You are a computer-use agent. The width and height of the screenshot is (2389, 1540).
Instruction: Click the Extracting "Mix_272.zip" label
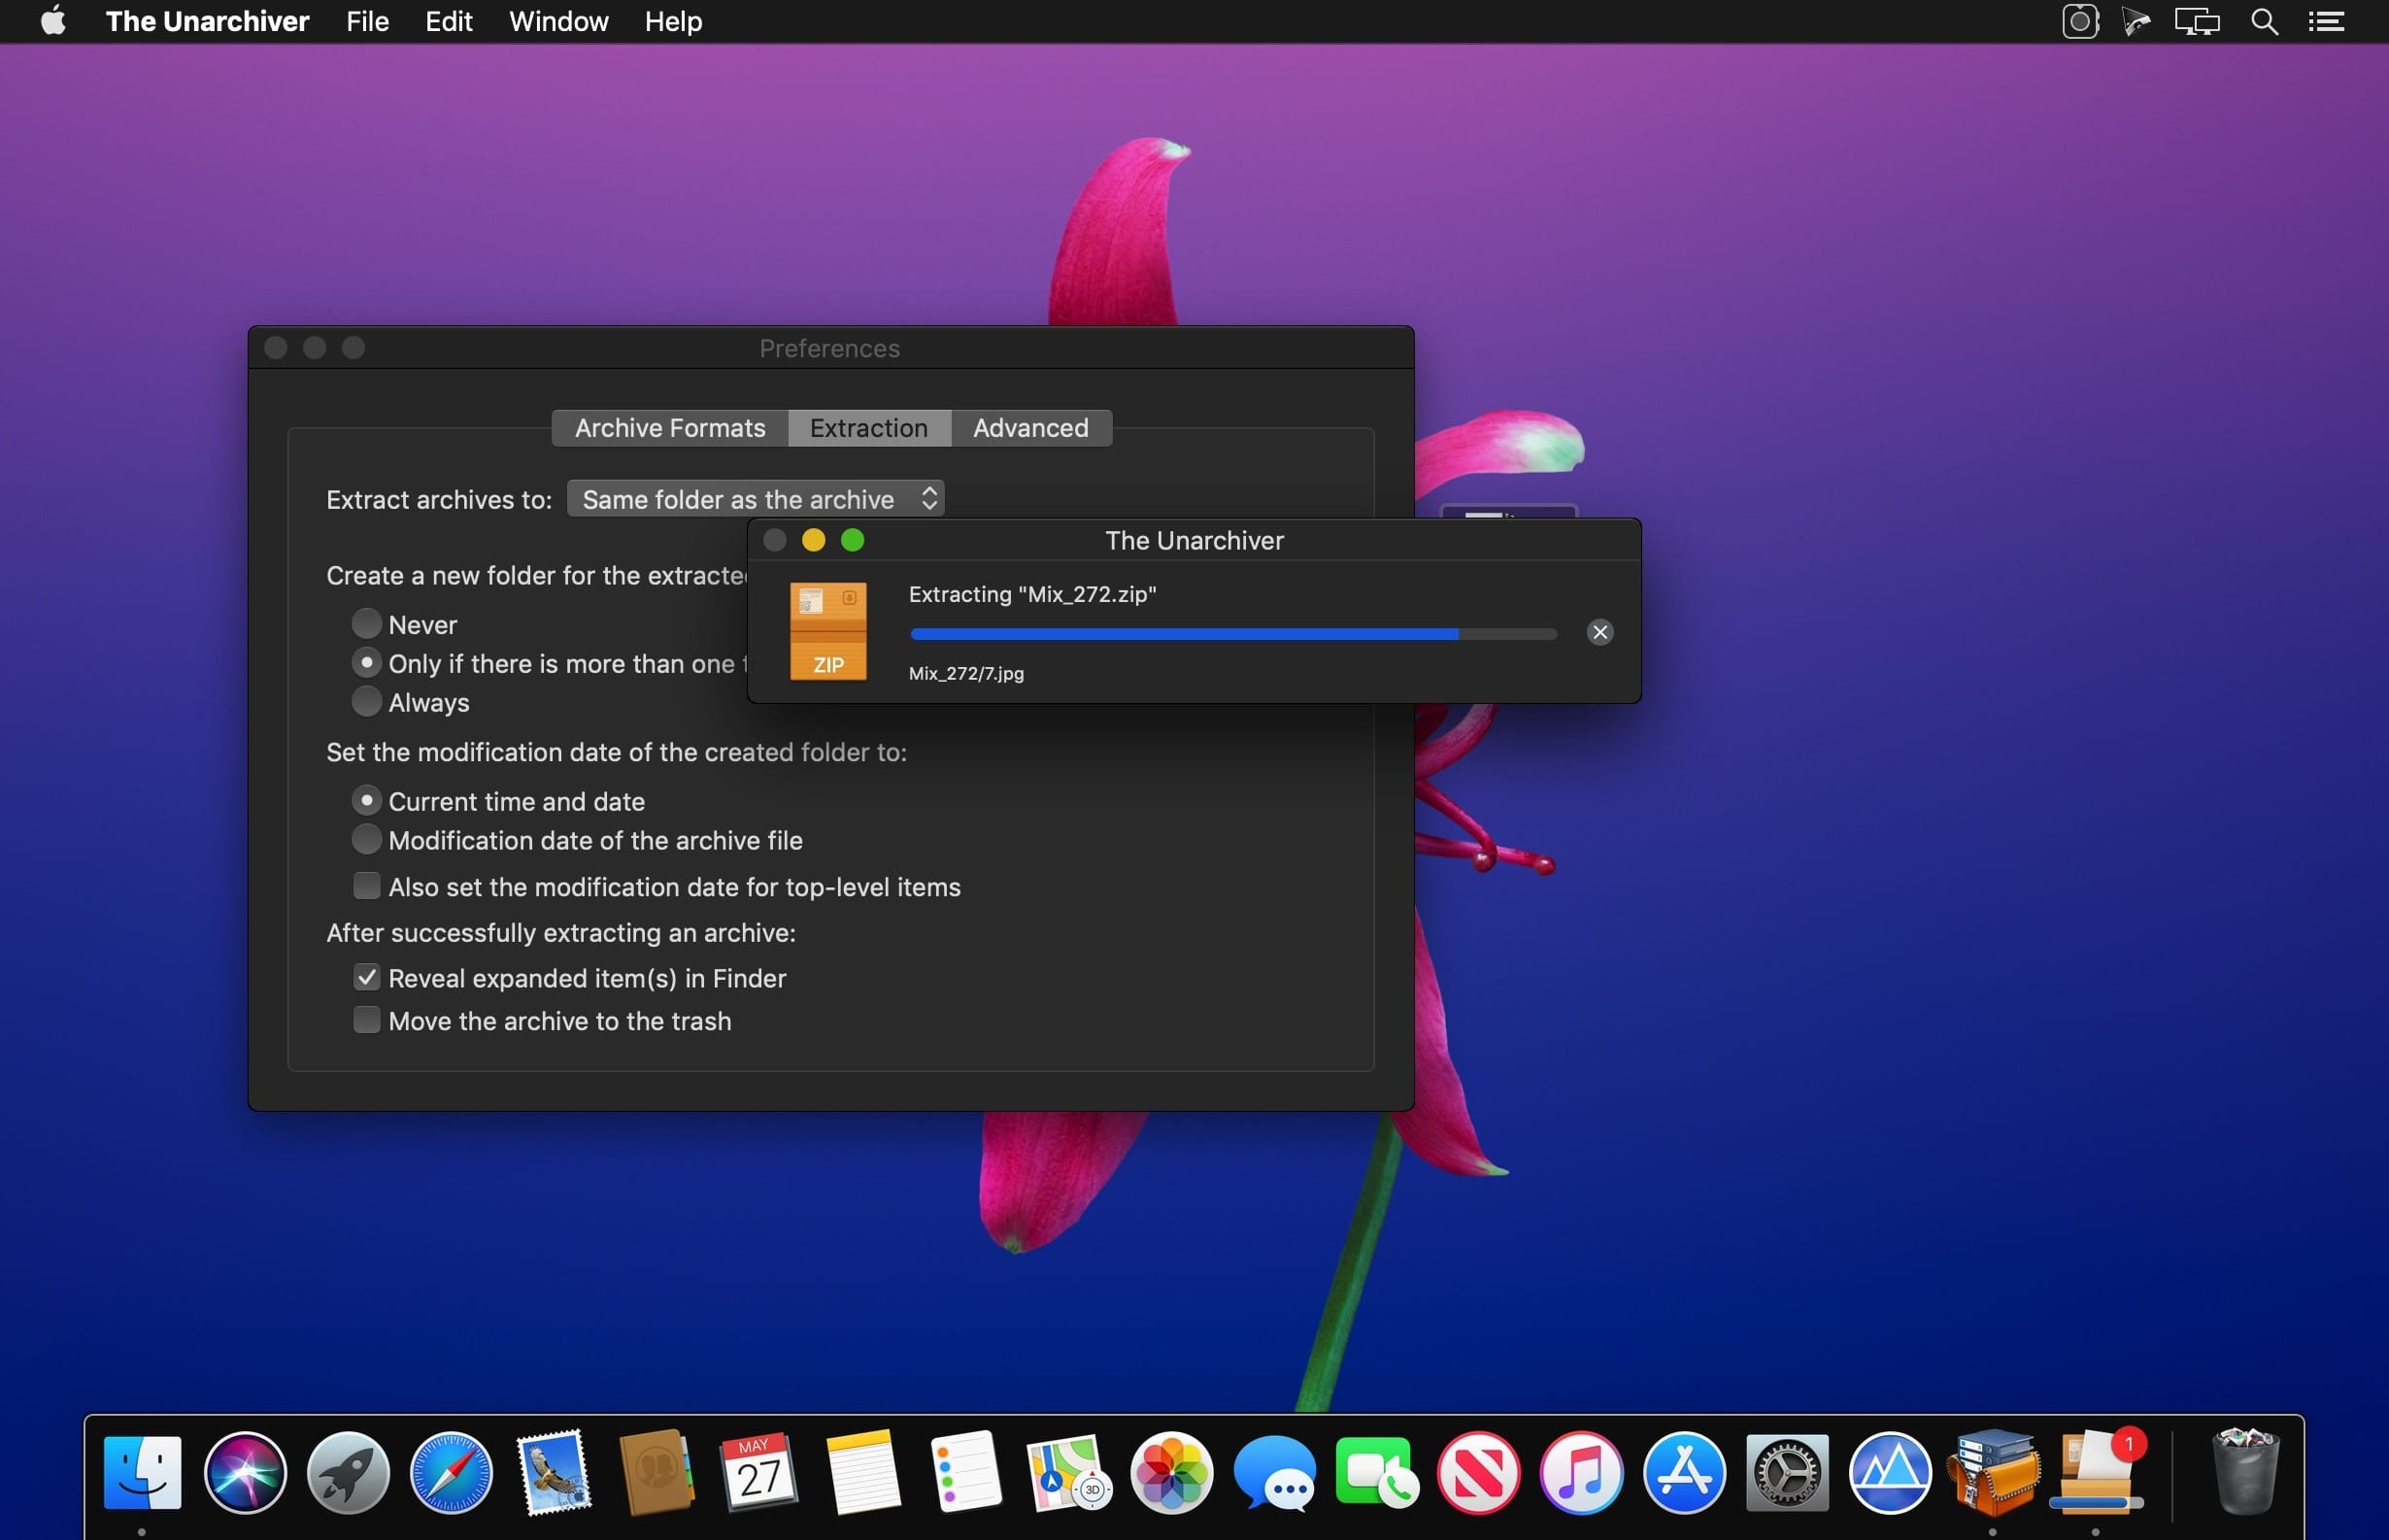pyautogui.click(x=1032, y=594)
